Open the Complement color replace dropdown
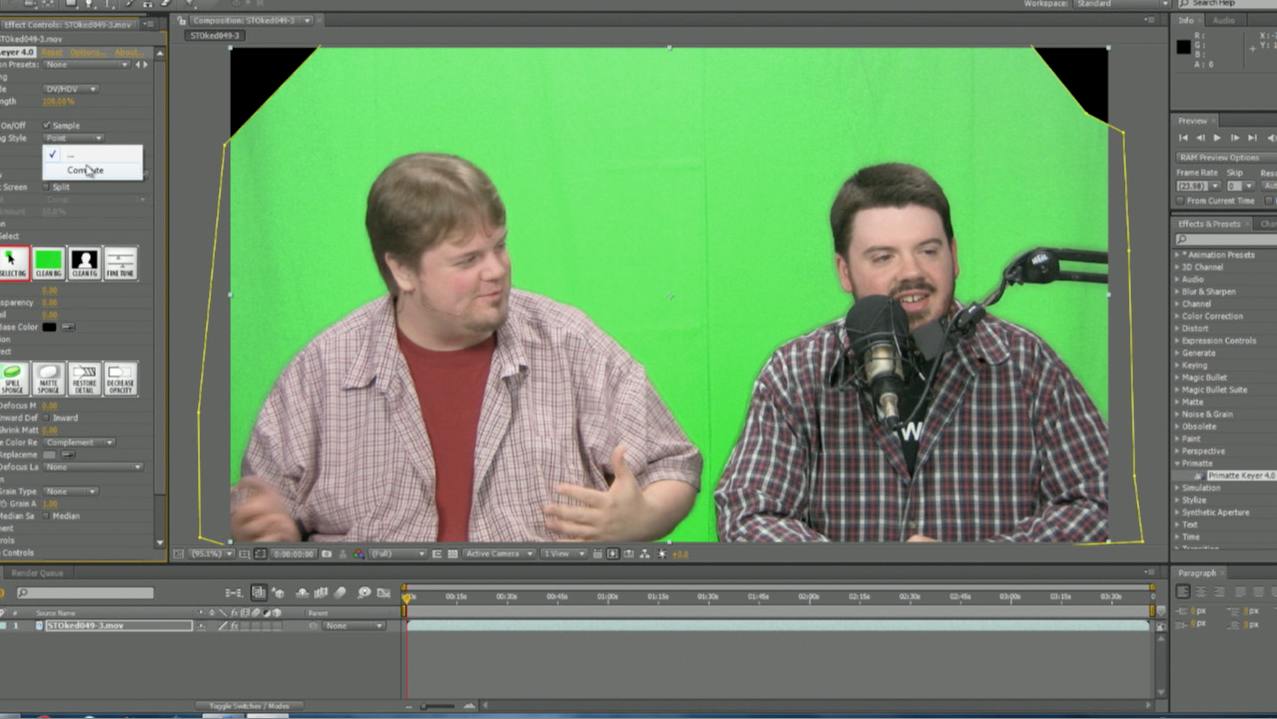The height and width of the screenshot is (719, 1277). coord(79,442)
